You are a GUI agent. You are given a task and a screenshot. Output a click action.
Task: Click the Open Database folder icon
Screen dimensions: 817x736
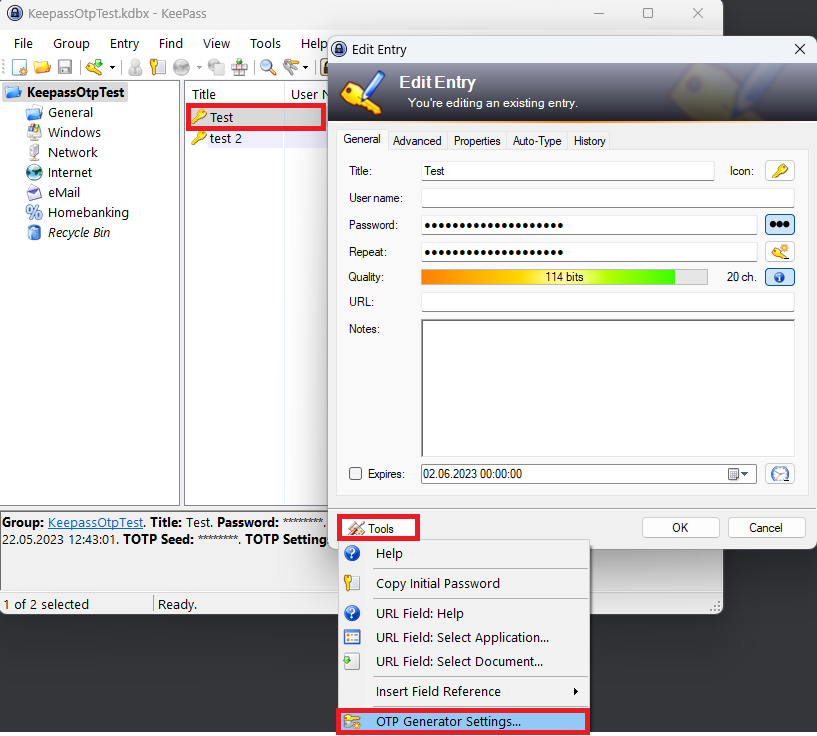[42, 67]
